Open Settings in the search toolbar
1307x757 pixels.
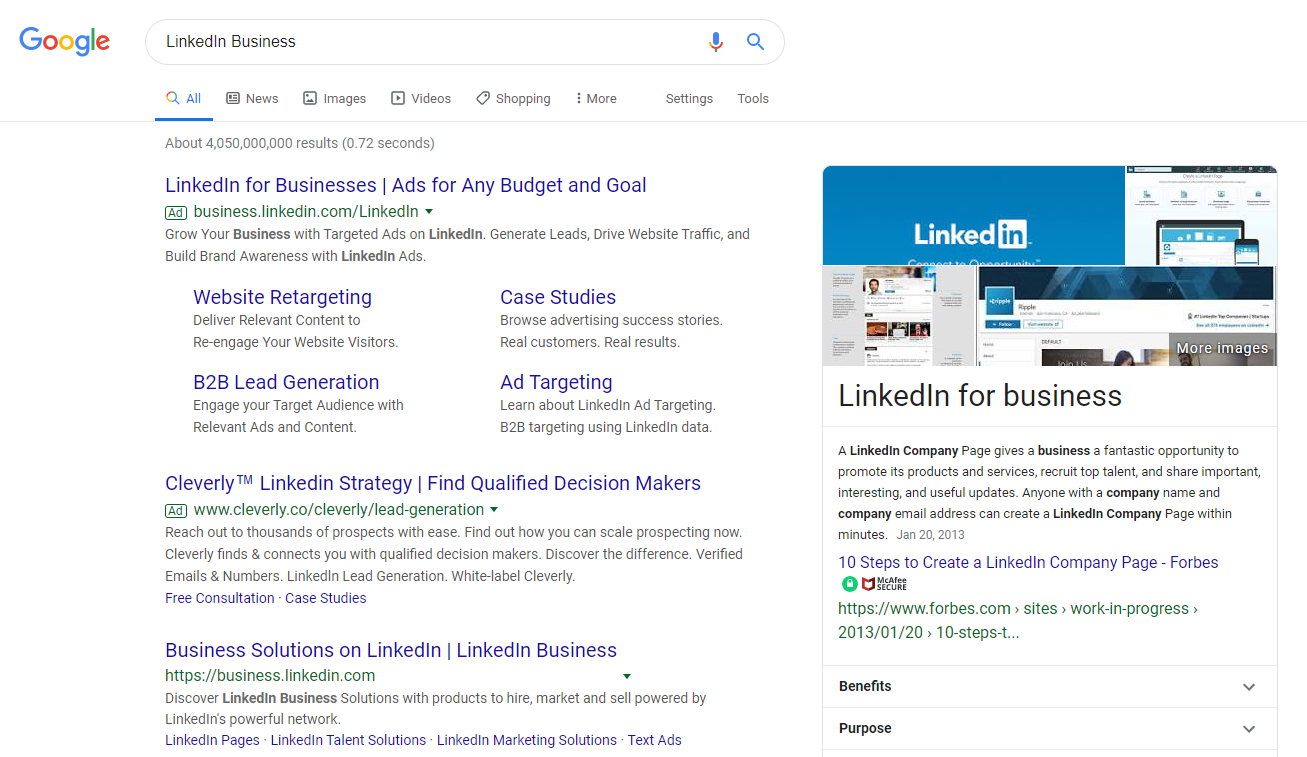[x=689, y=98]
